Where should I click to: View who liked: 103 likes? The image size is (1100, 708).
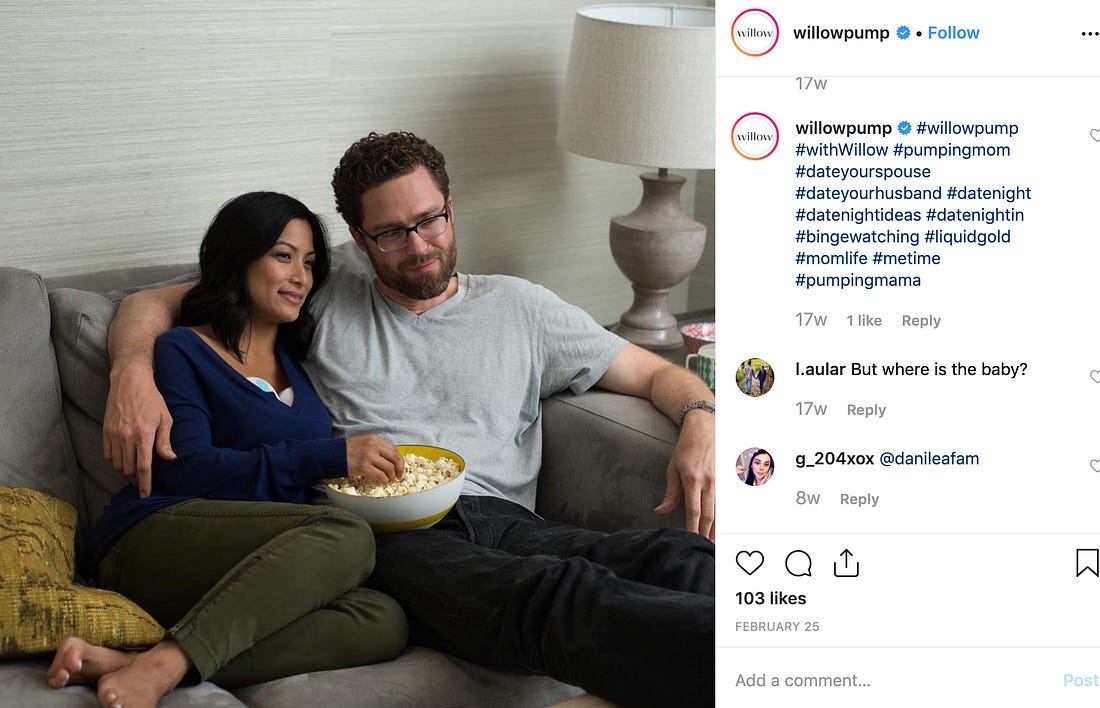[x=770, y=599]
